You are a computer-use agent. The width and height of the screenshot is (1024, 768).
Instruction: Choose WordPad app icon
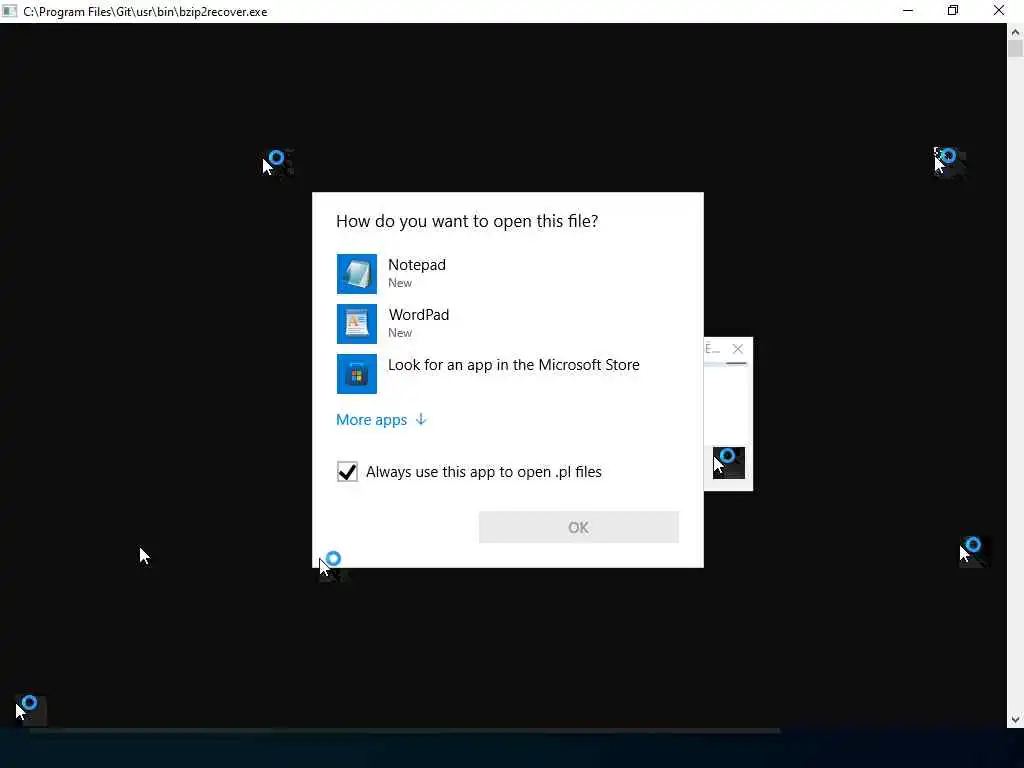[x=357, y=324]
